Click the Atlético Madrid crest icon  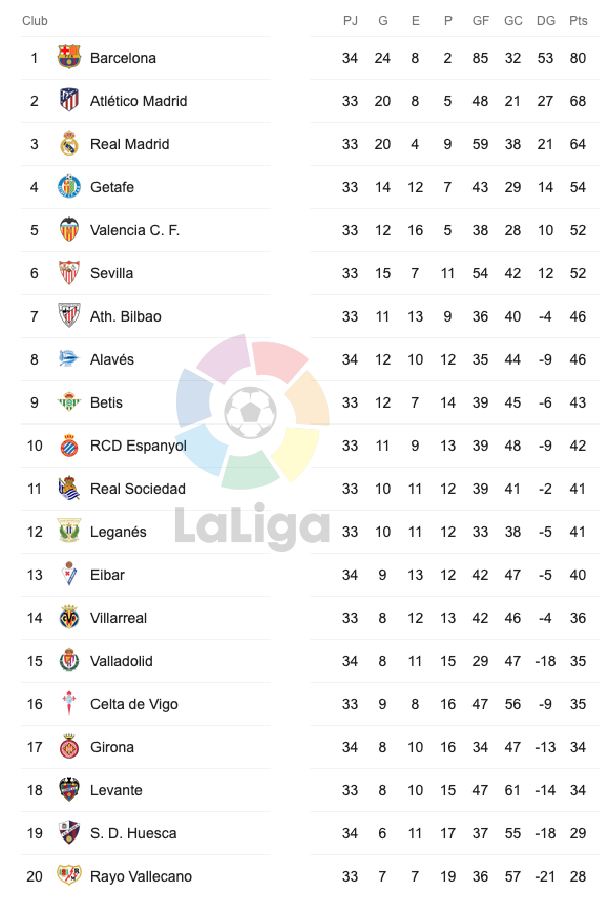tap(69, 100)
